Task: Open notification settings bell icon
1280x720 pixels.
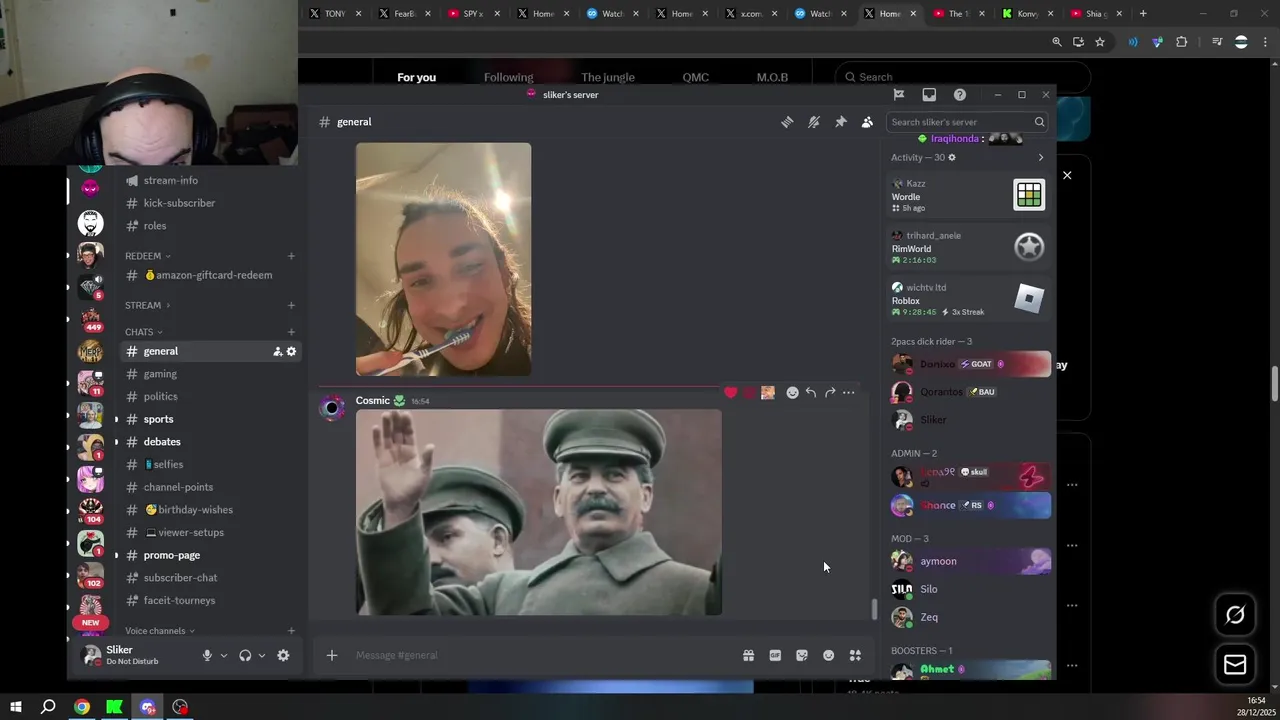Action: coord(814,122)
